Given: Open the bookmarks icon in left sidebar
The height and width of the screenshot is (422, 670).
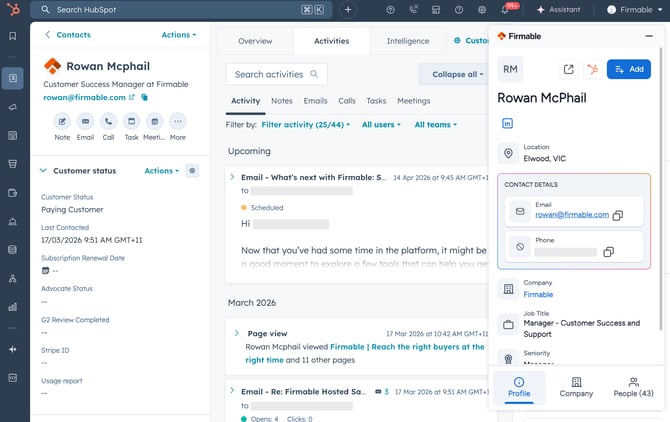Looking at the screenshot, I should click(x=13, y=36).
